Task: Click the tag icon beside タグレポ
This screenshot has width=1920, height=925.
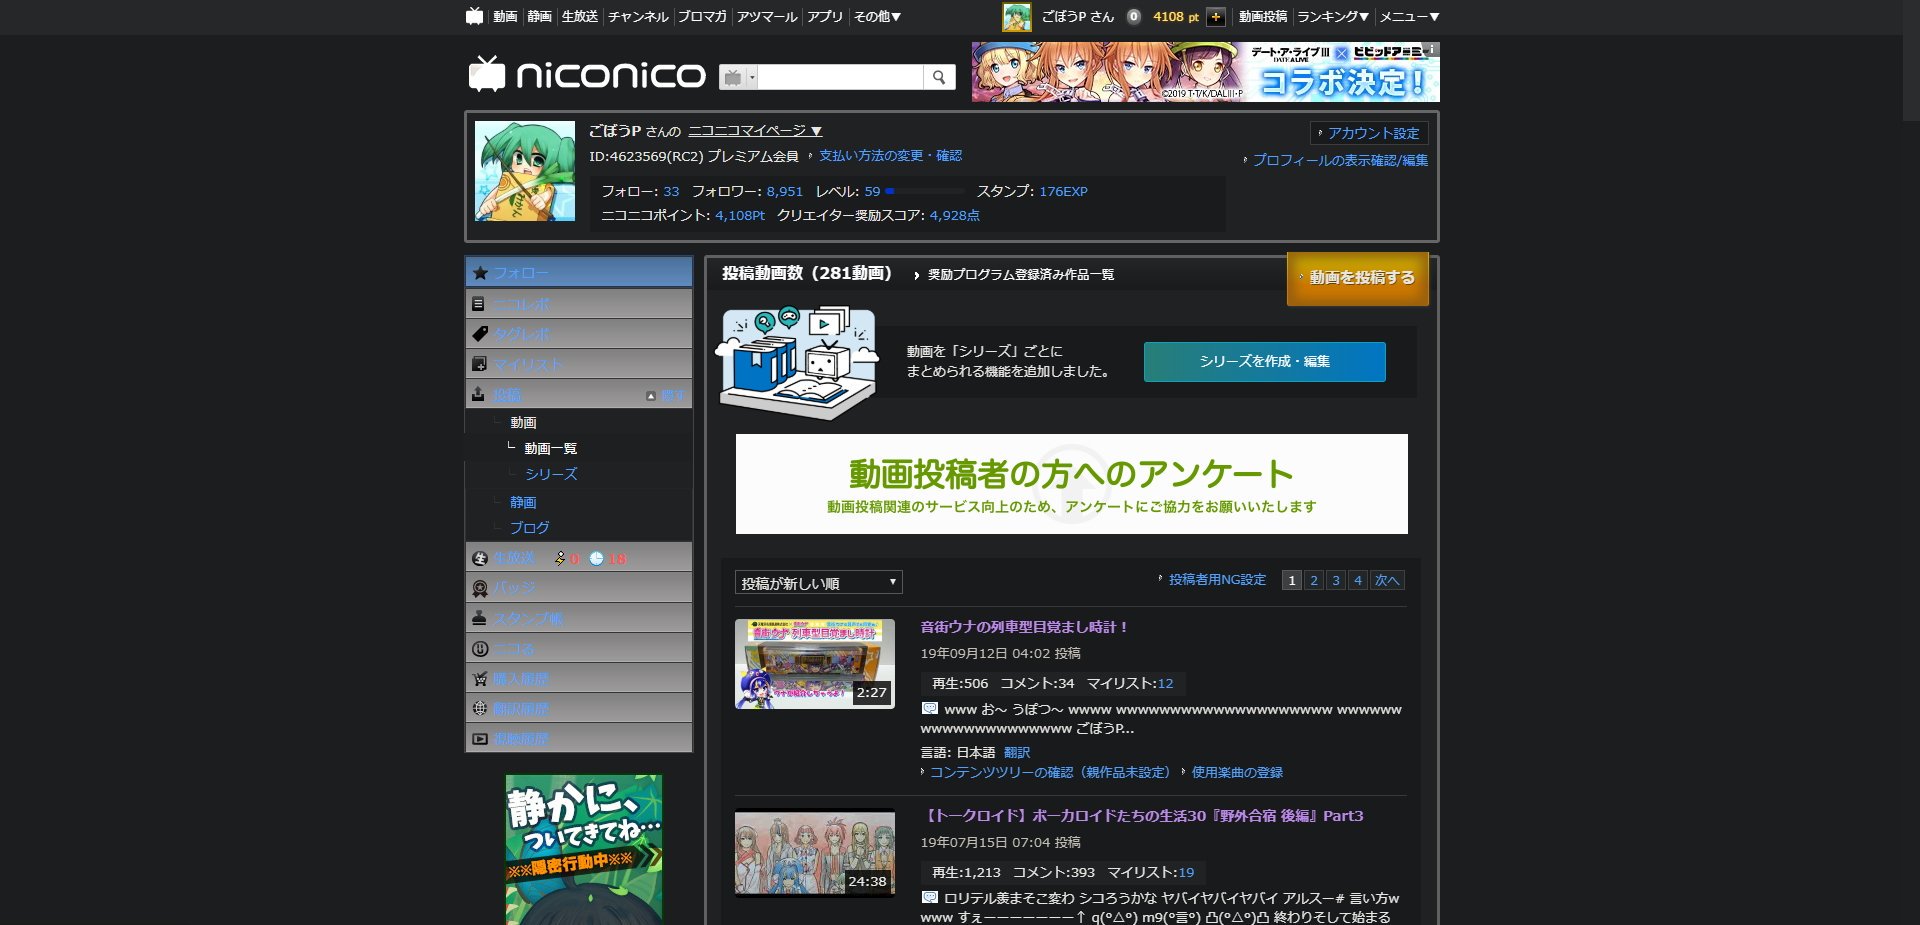Action: [480, 334]
